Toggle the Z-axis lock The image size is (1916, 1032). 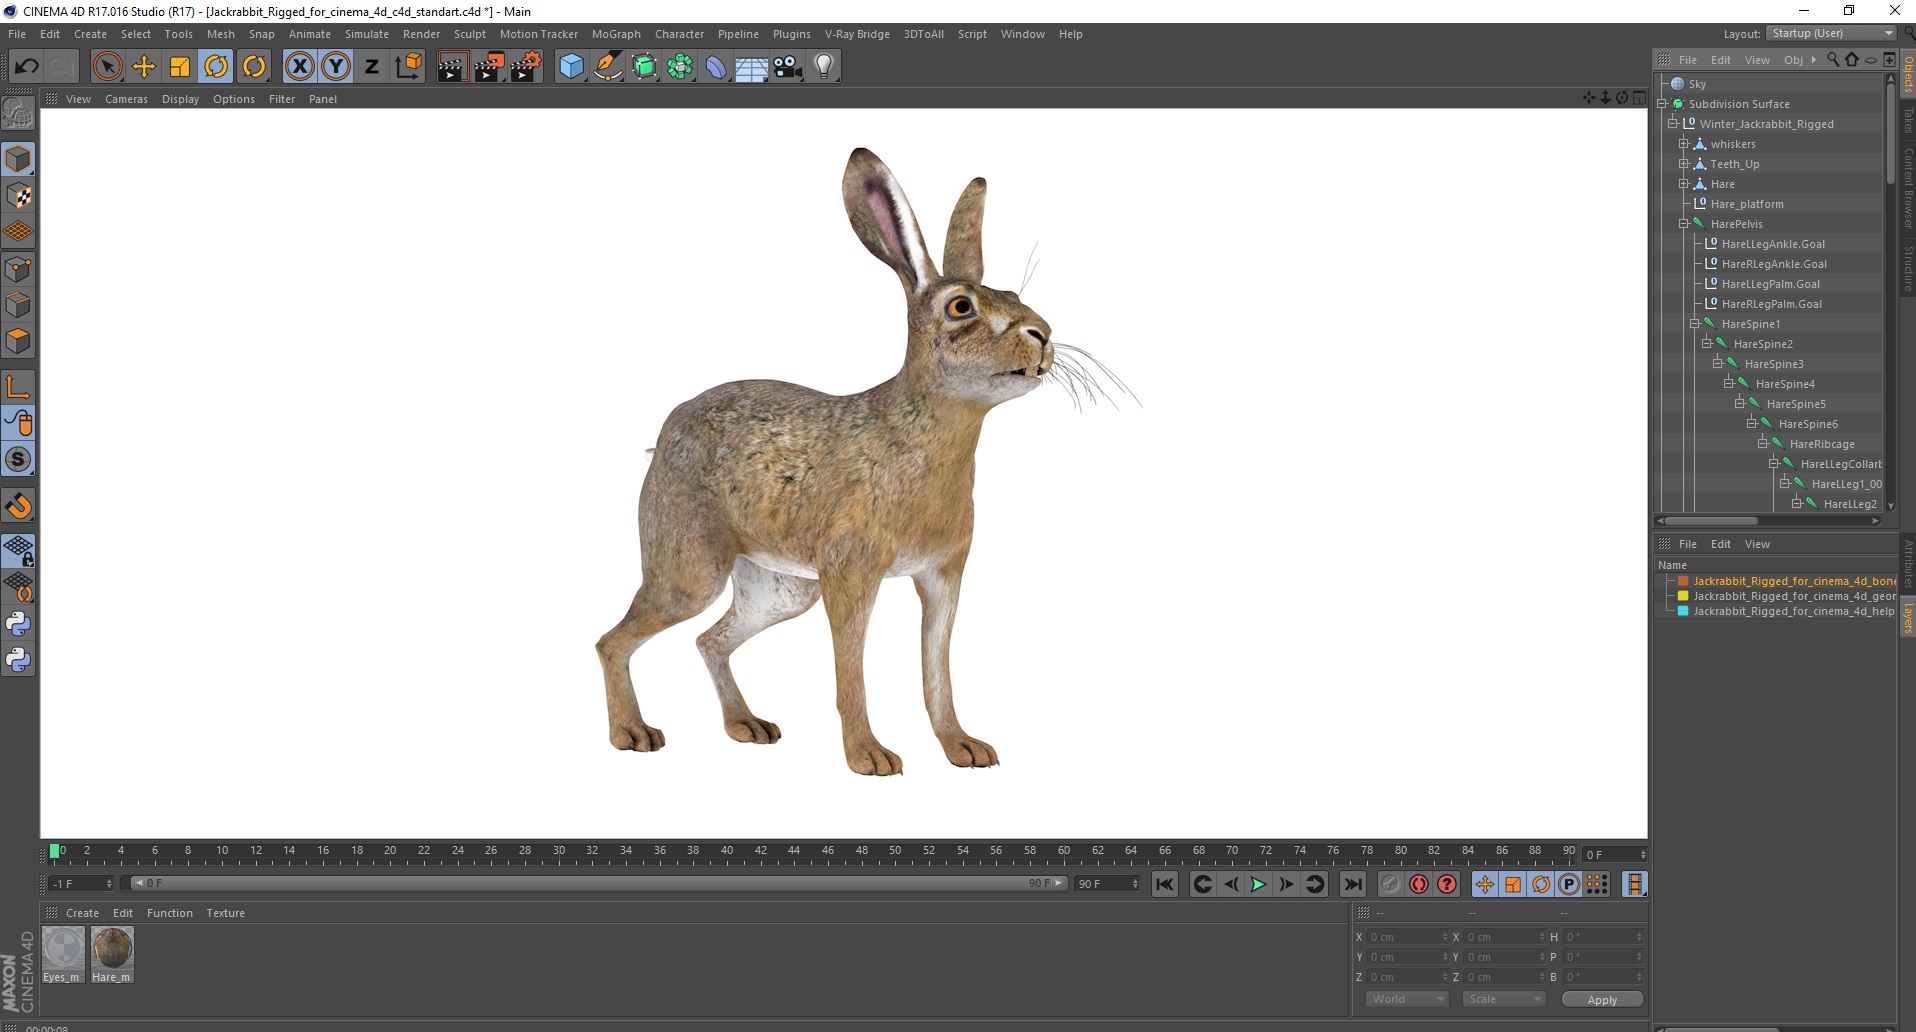point(372,67)
